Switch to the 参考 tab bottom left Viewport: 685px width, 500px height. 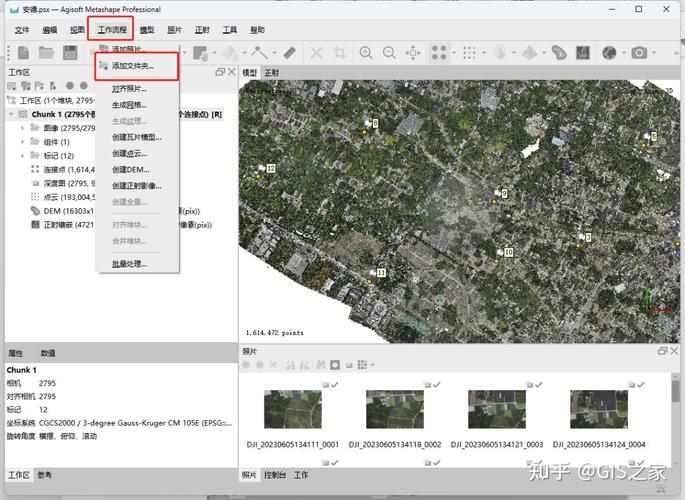point(44,475)
